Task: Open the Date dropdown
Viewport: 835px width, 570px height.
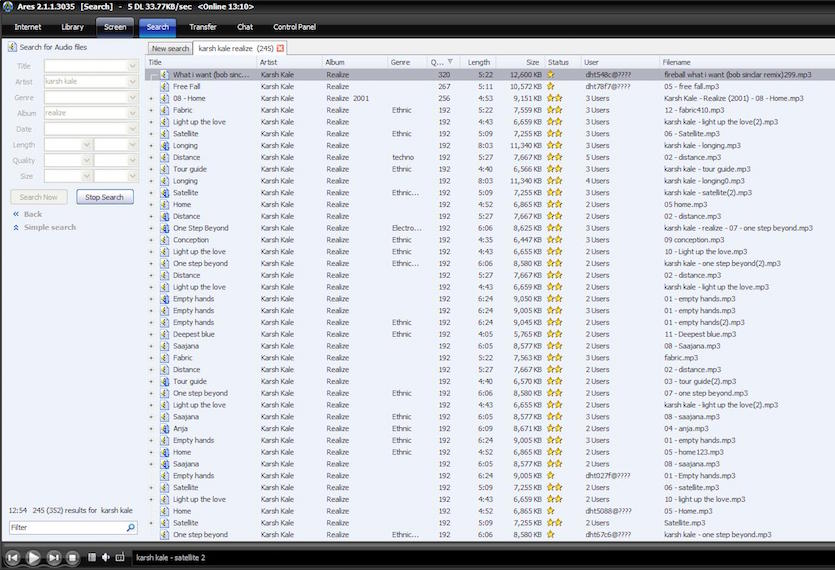Action: pos(132,129)
